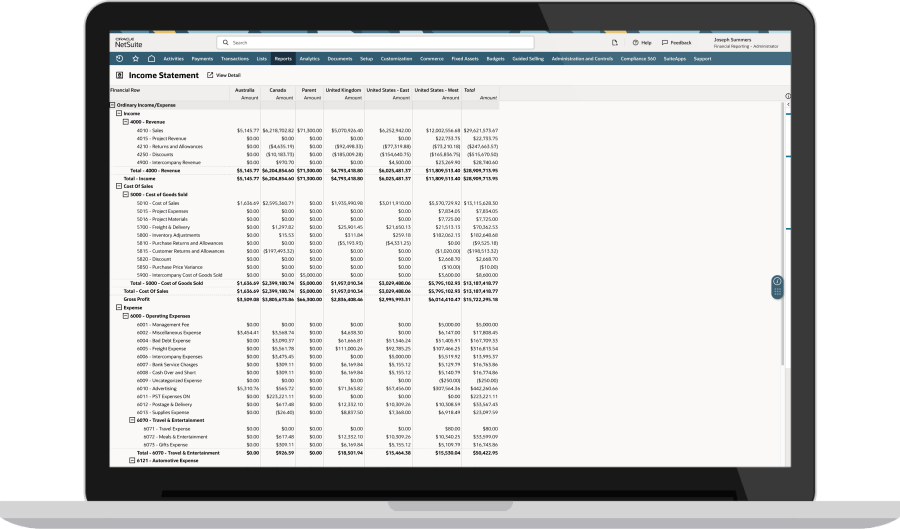
Task: Click the Shortcuts star icon
Action: click(136, 59)
